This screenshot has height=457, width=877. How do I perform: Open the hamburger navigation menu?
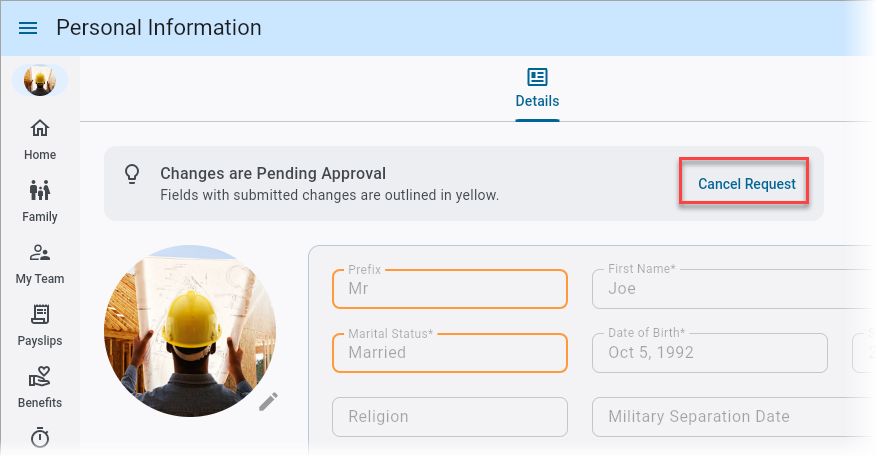(x=28, y=28)
